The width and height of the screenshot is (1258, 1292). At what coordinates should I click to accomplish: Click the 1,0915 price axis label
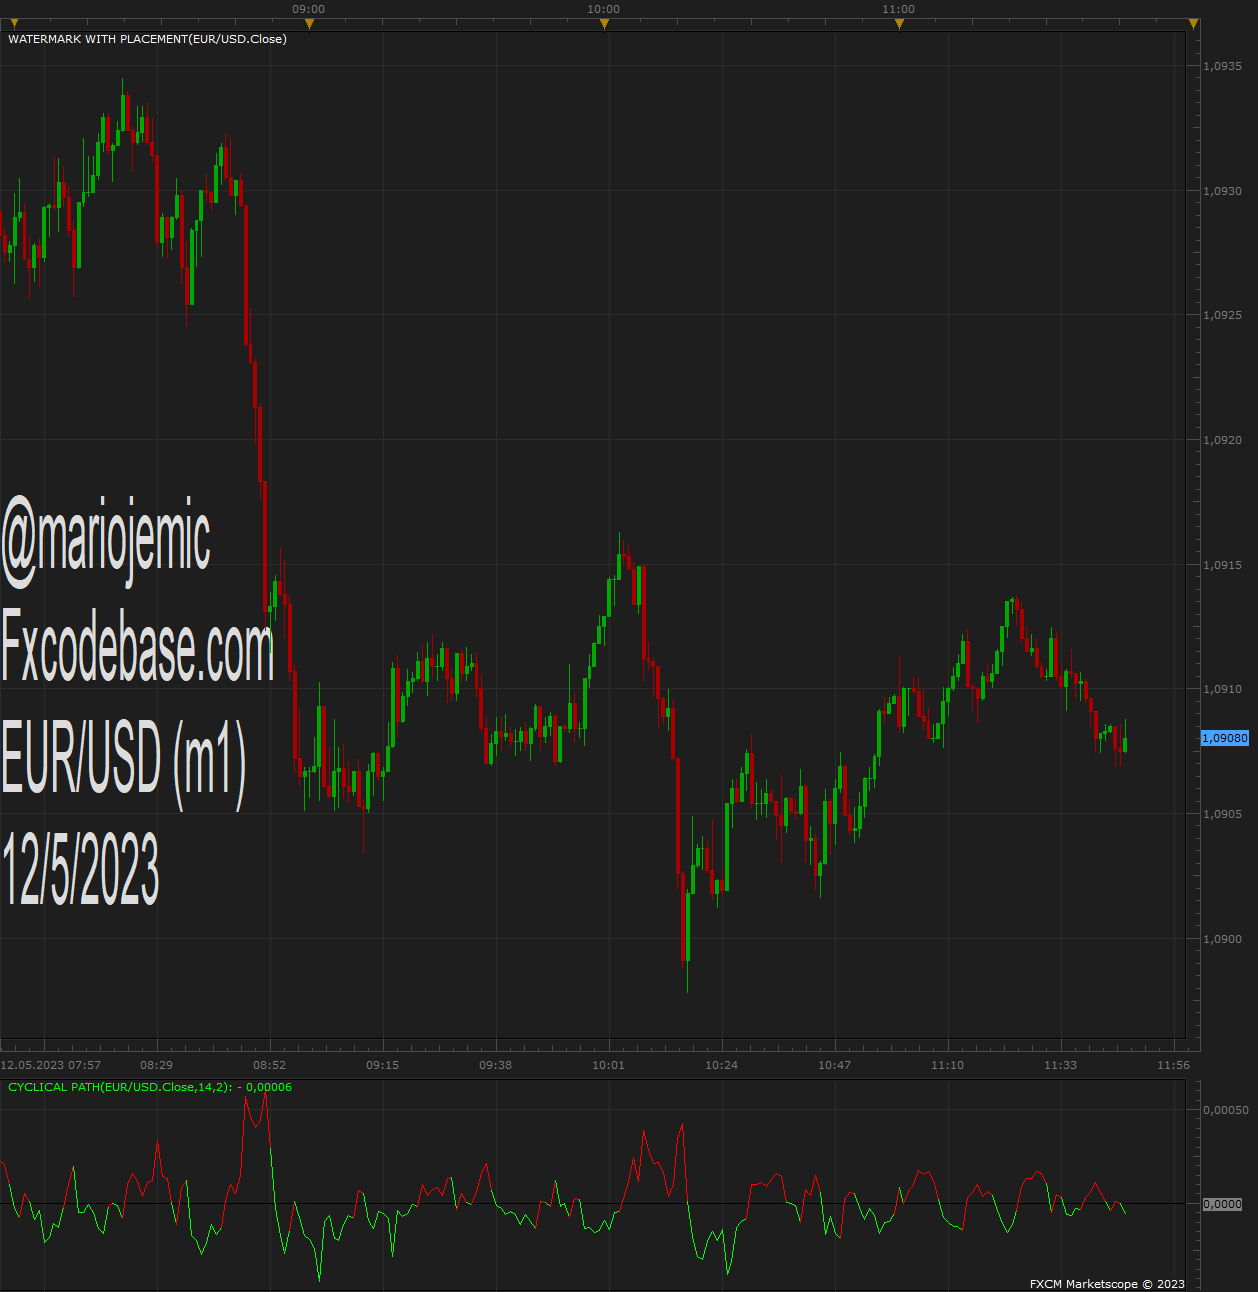point(1222,565)
